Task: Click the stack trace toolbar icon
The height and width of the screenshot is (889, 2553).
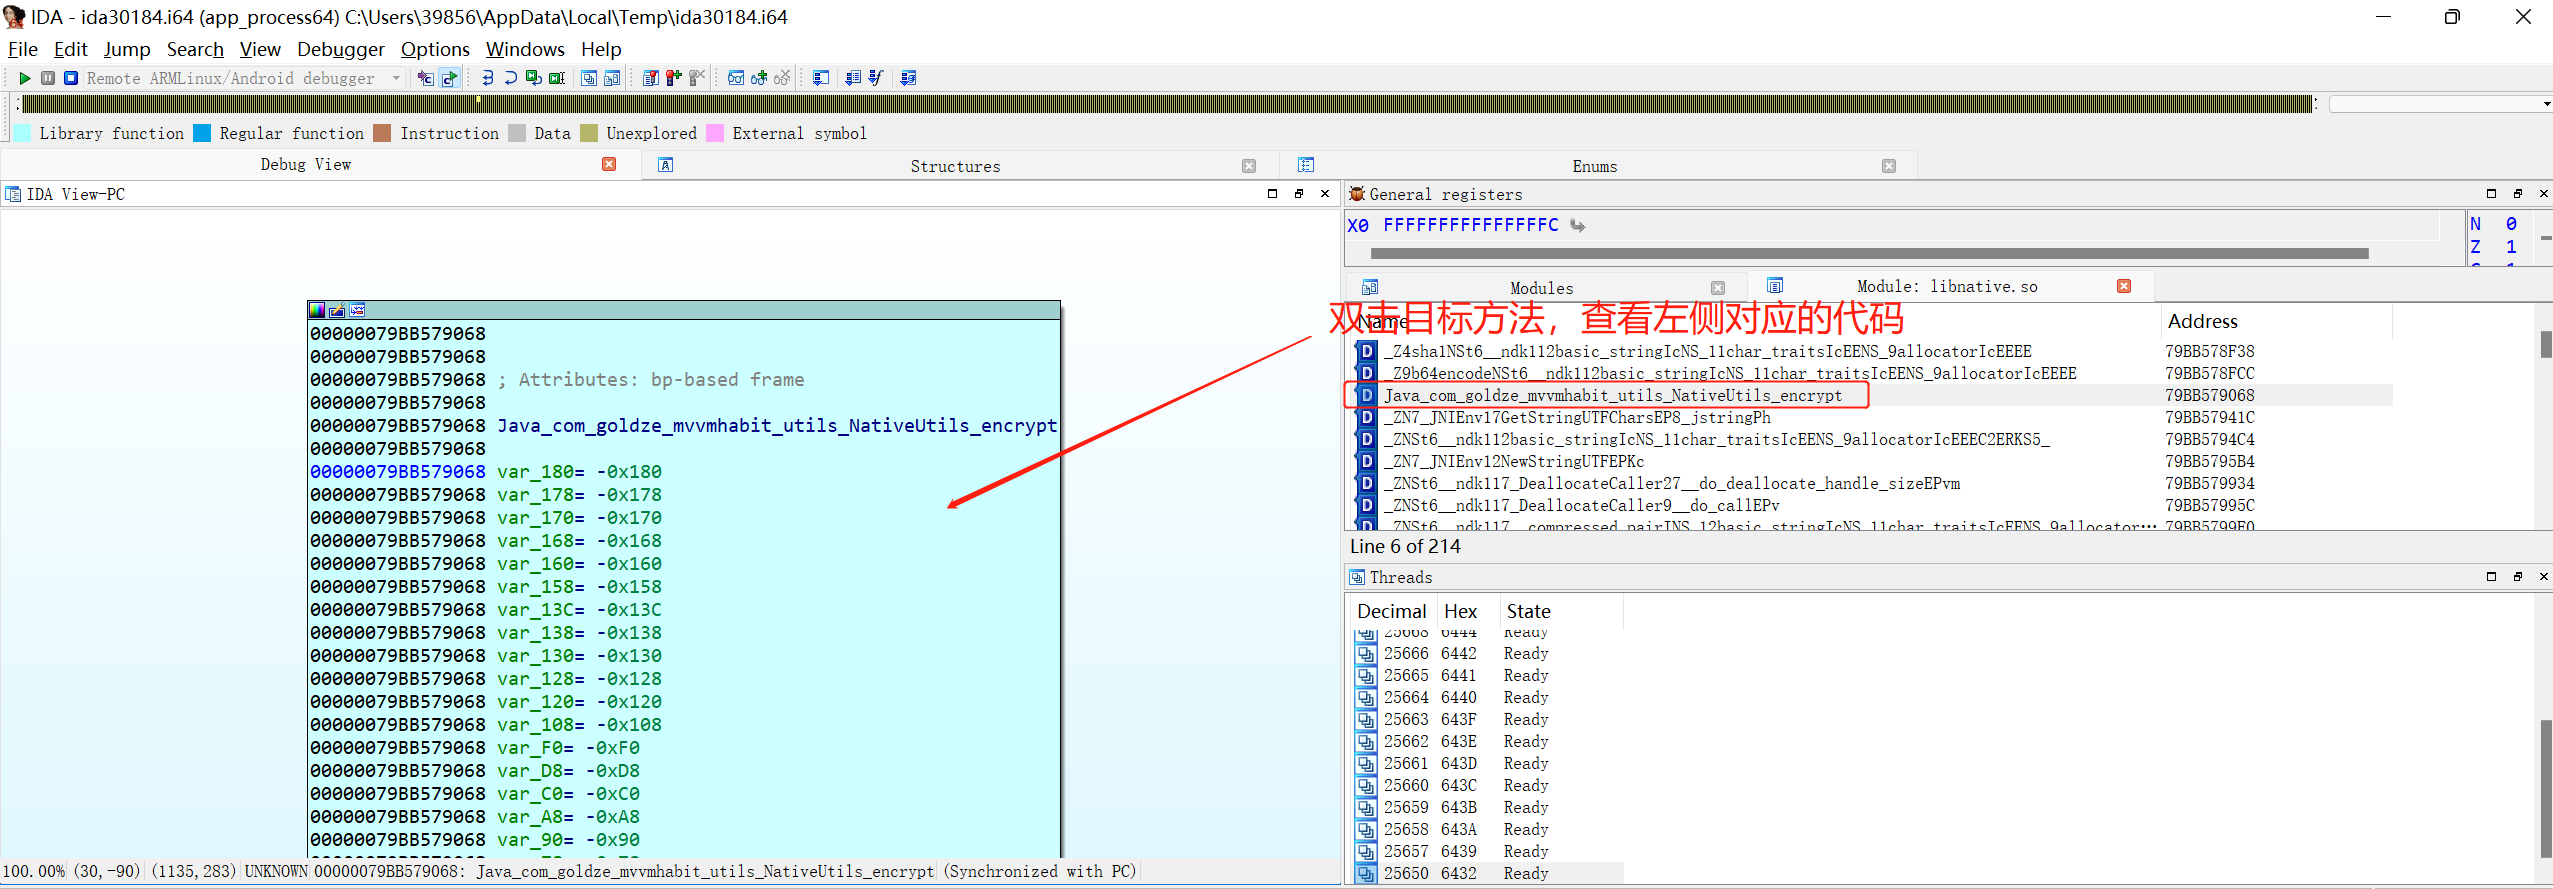Action: coord(821,78)
